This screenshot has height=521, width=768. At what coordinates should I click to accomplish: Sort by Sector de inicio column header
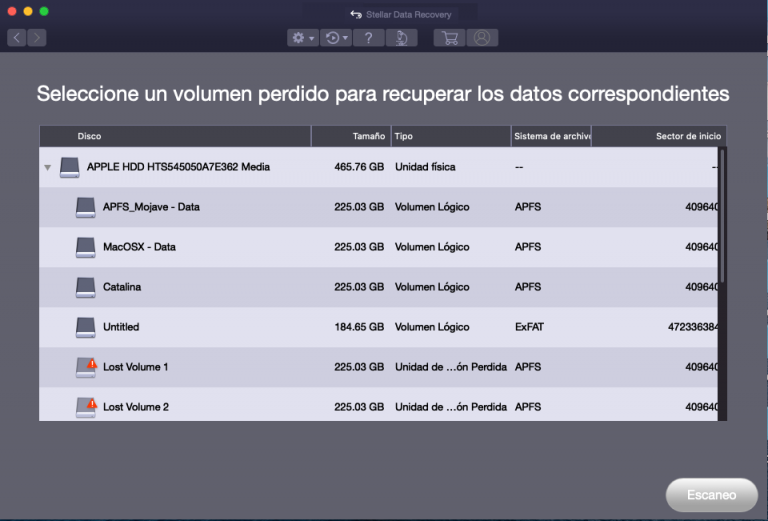[659, 136]
